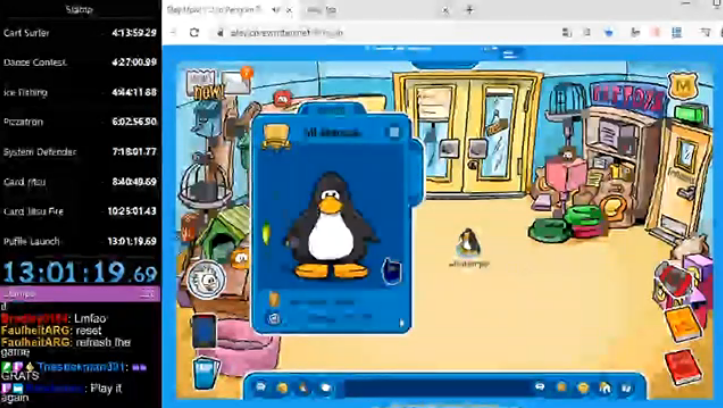Open a new browser tab with plus button

(469, 10)
